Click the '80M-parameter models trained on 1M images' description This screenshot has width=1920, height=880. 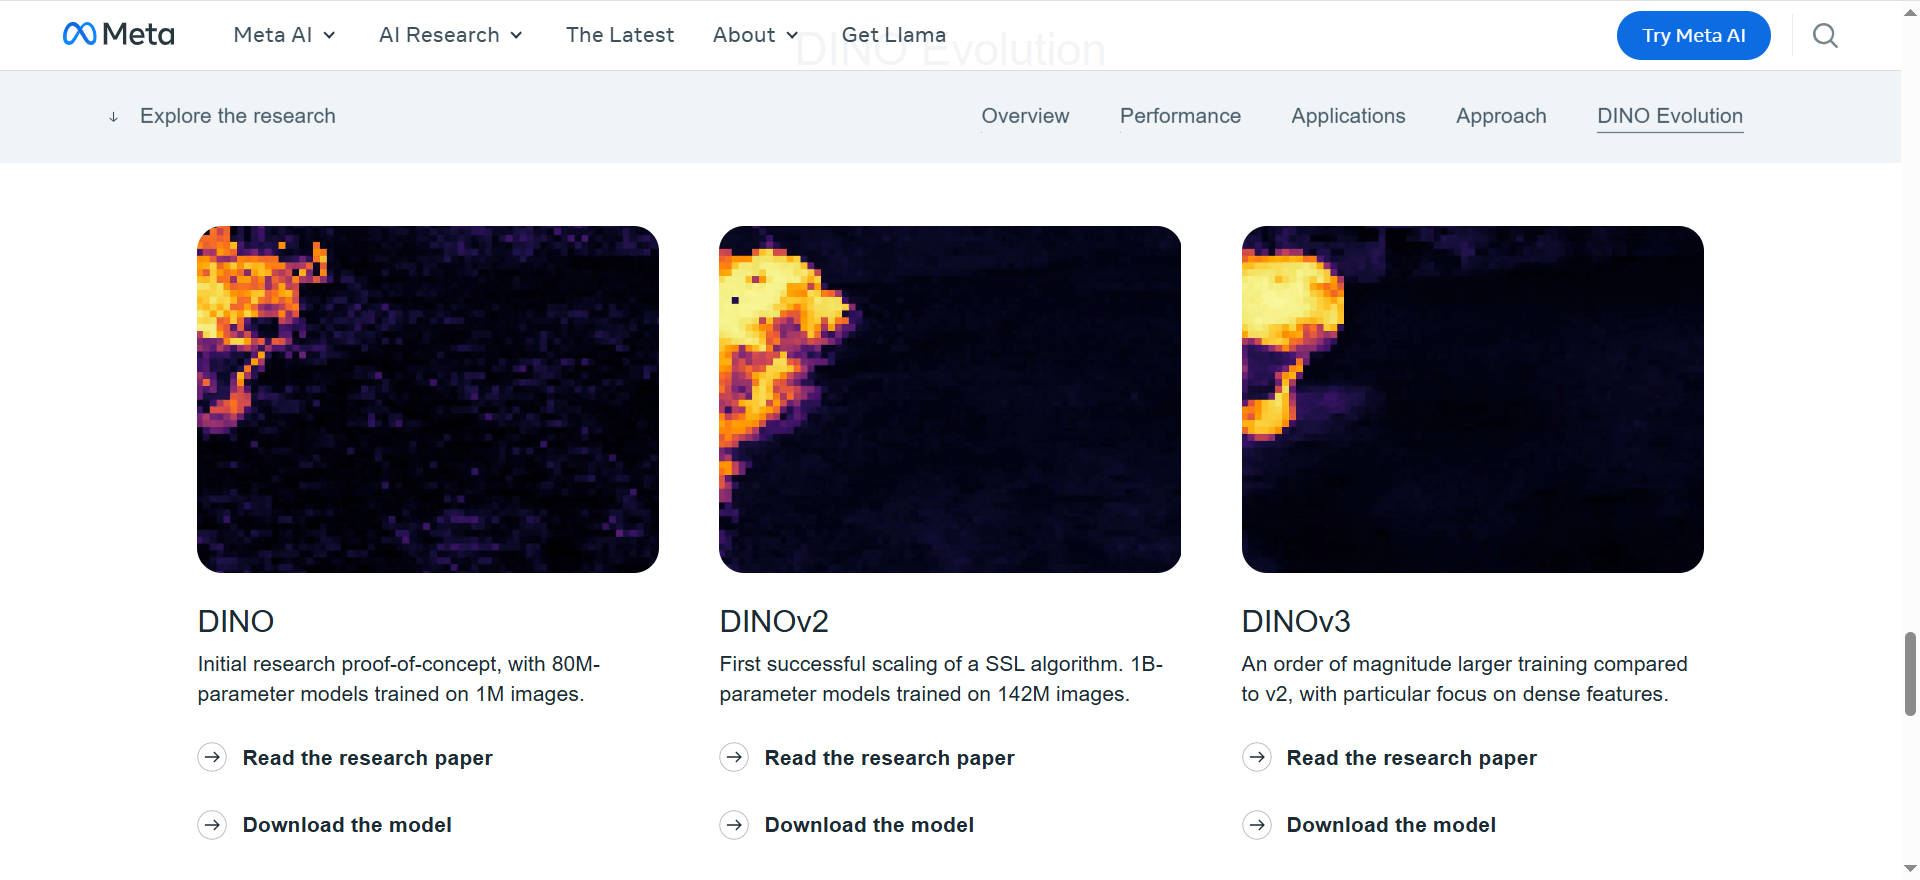(399, 679)
